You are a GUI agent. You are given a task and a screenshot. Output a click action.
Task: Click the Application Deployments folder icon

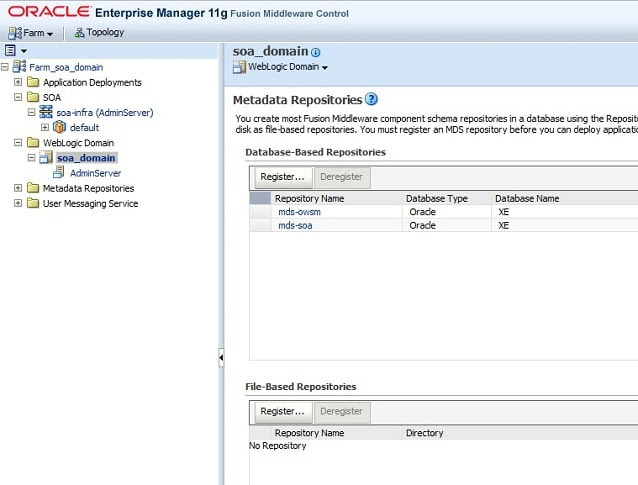tap(33, 82)
